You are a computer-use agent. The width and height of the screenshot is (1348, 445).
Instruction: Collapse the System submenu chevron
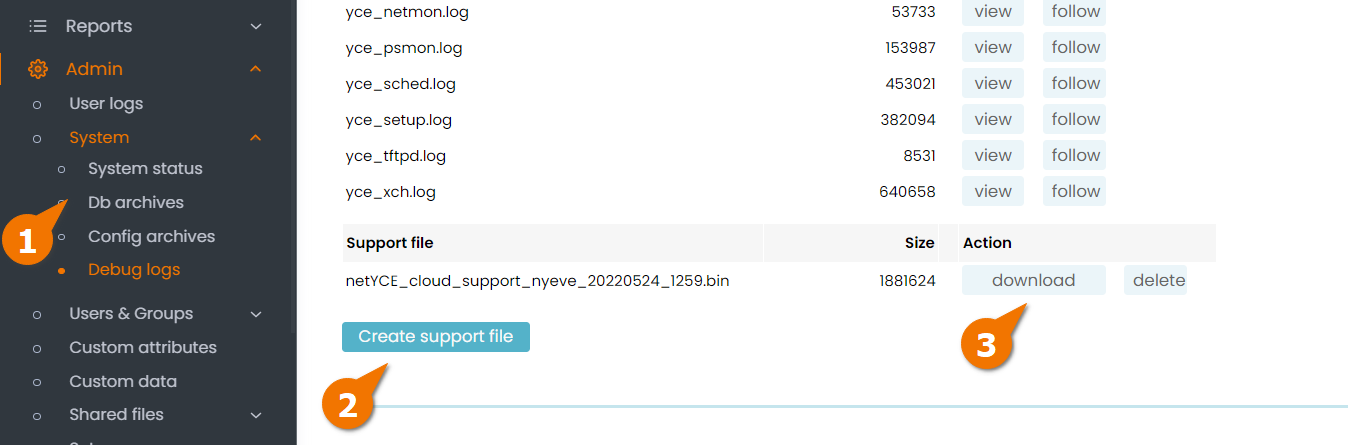coord(256,138)
